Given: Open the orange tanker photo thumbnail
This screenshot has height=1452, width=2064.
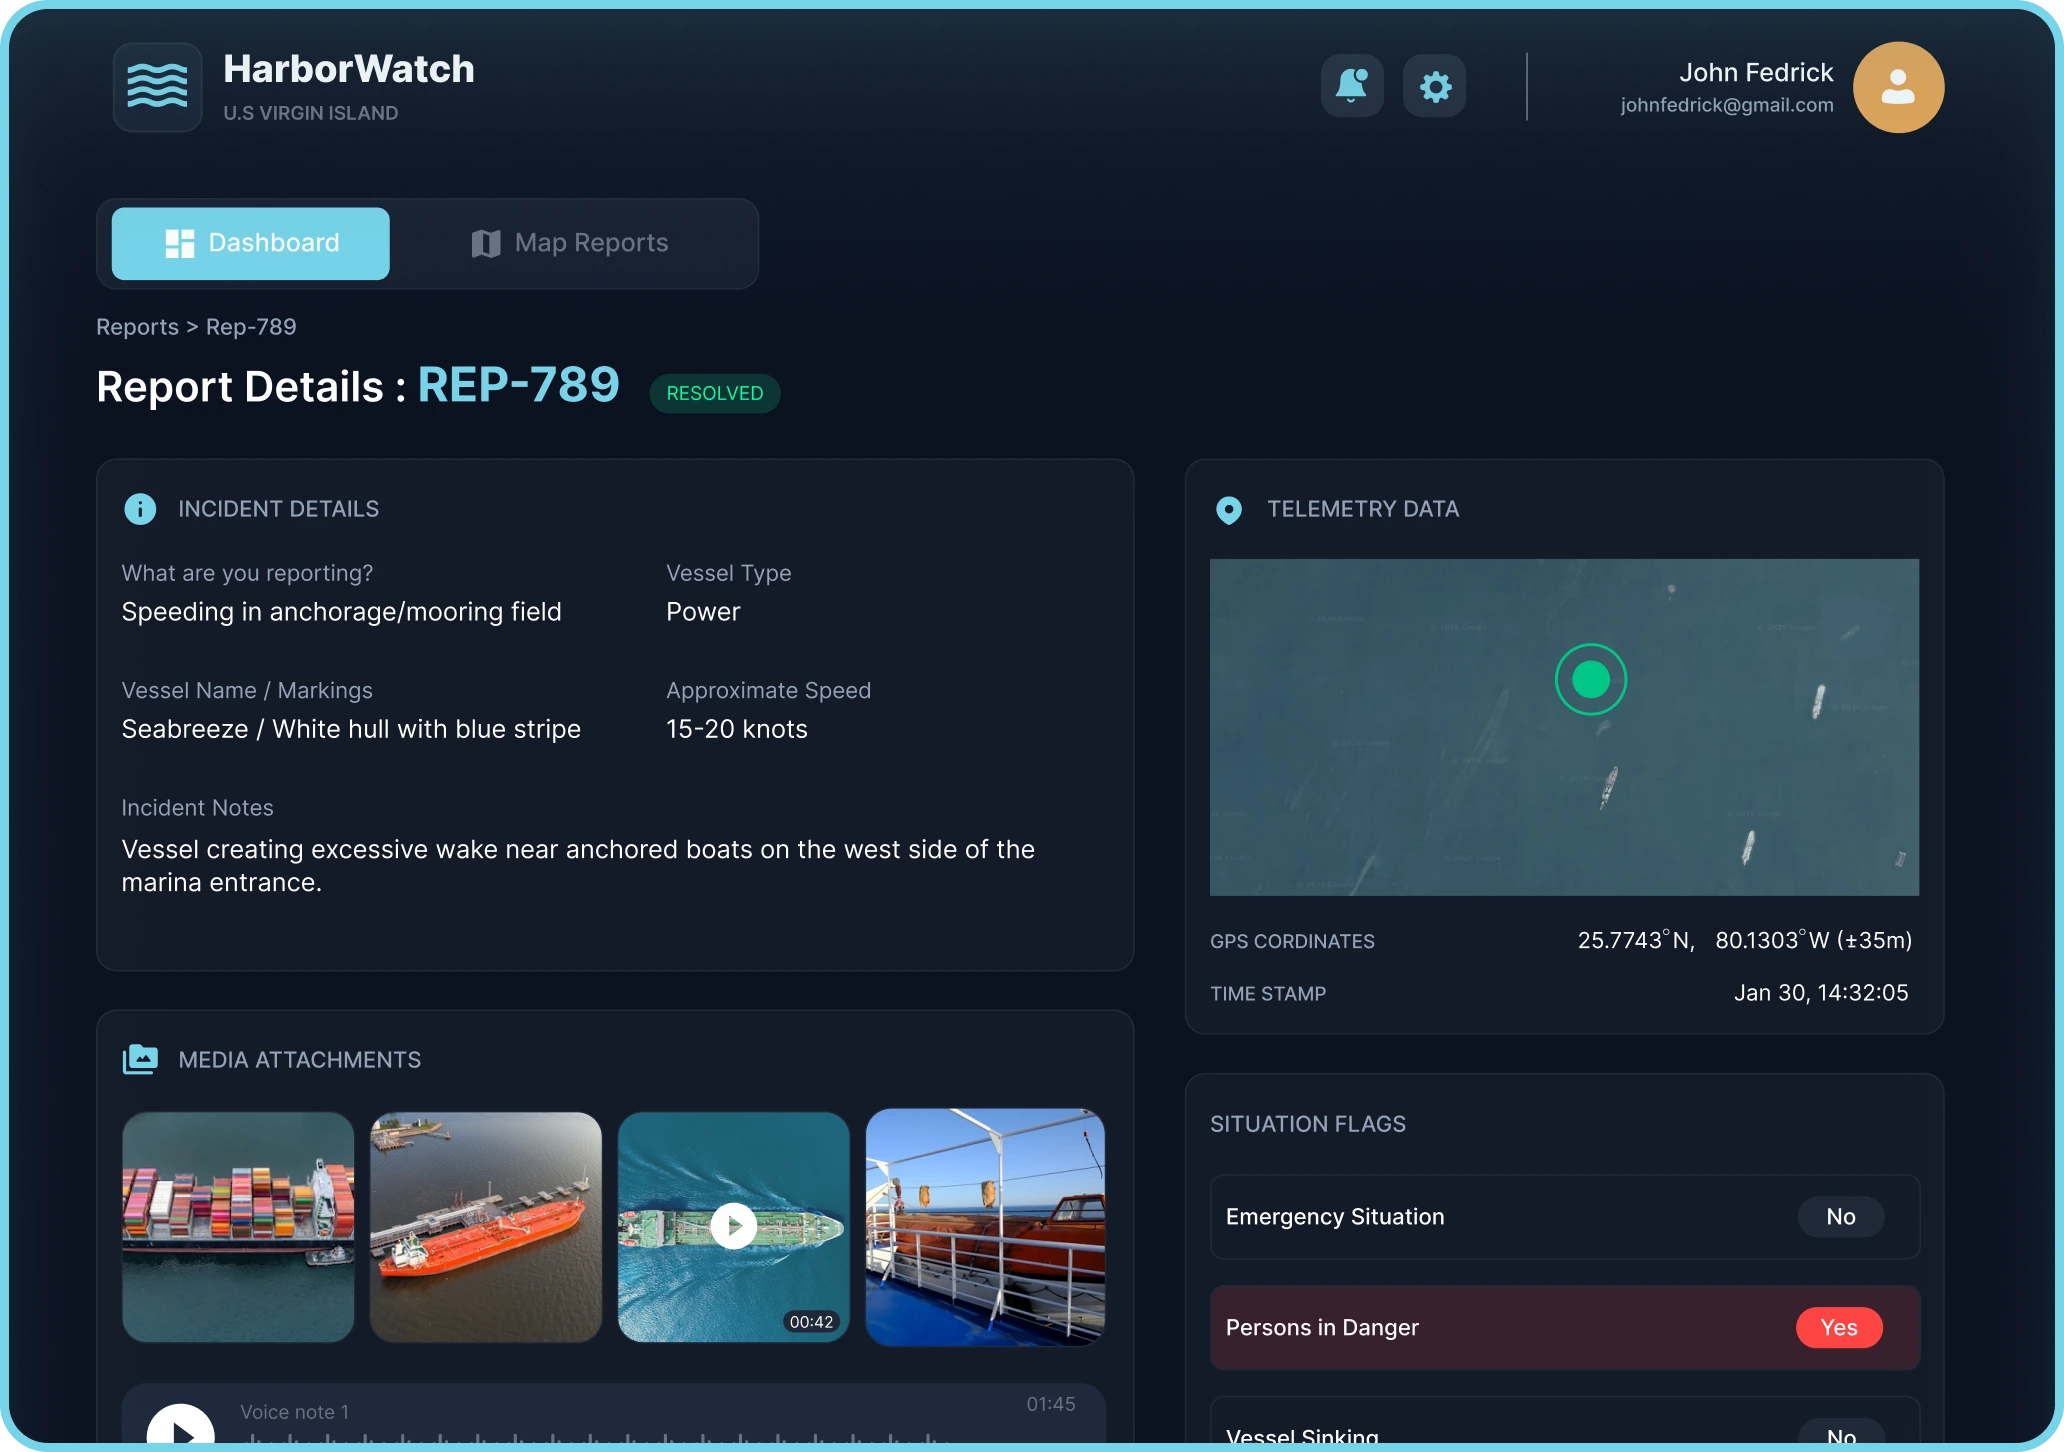Looking at the screenshot, I should pyautogui.click(x=486, y=1227).
